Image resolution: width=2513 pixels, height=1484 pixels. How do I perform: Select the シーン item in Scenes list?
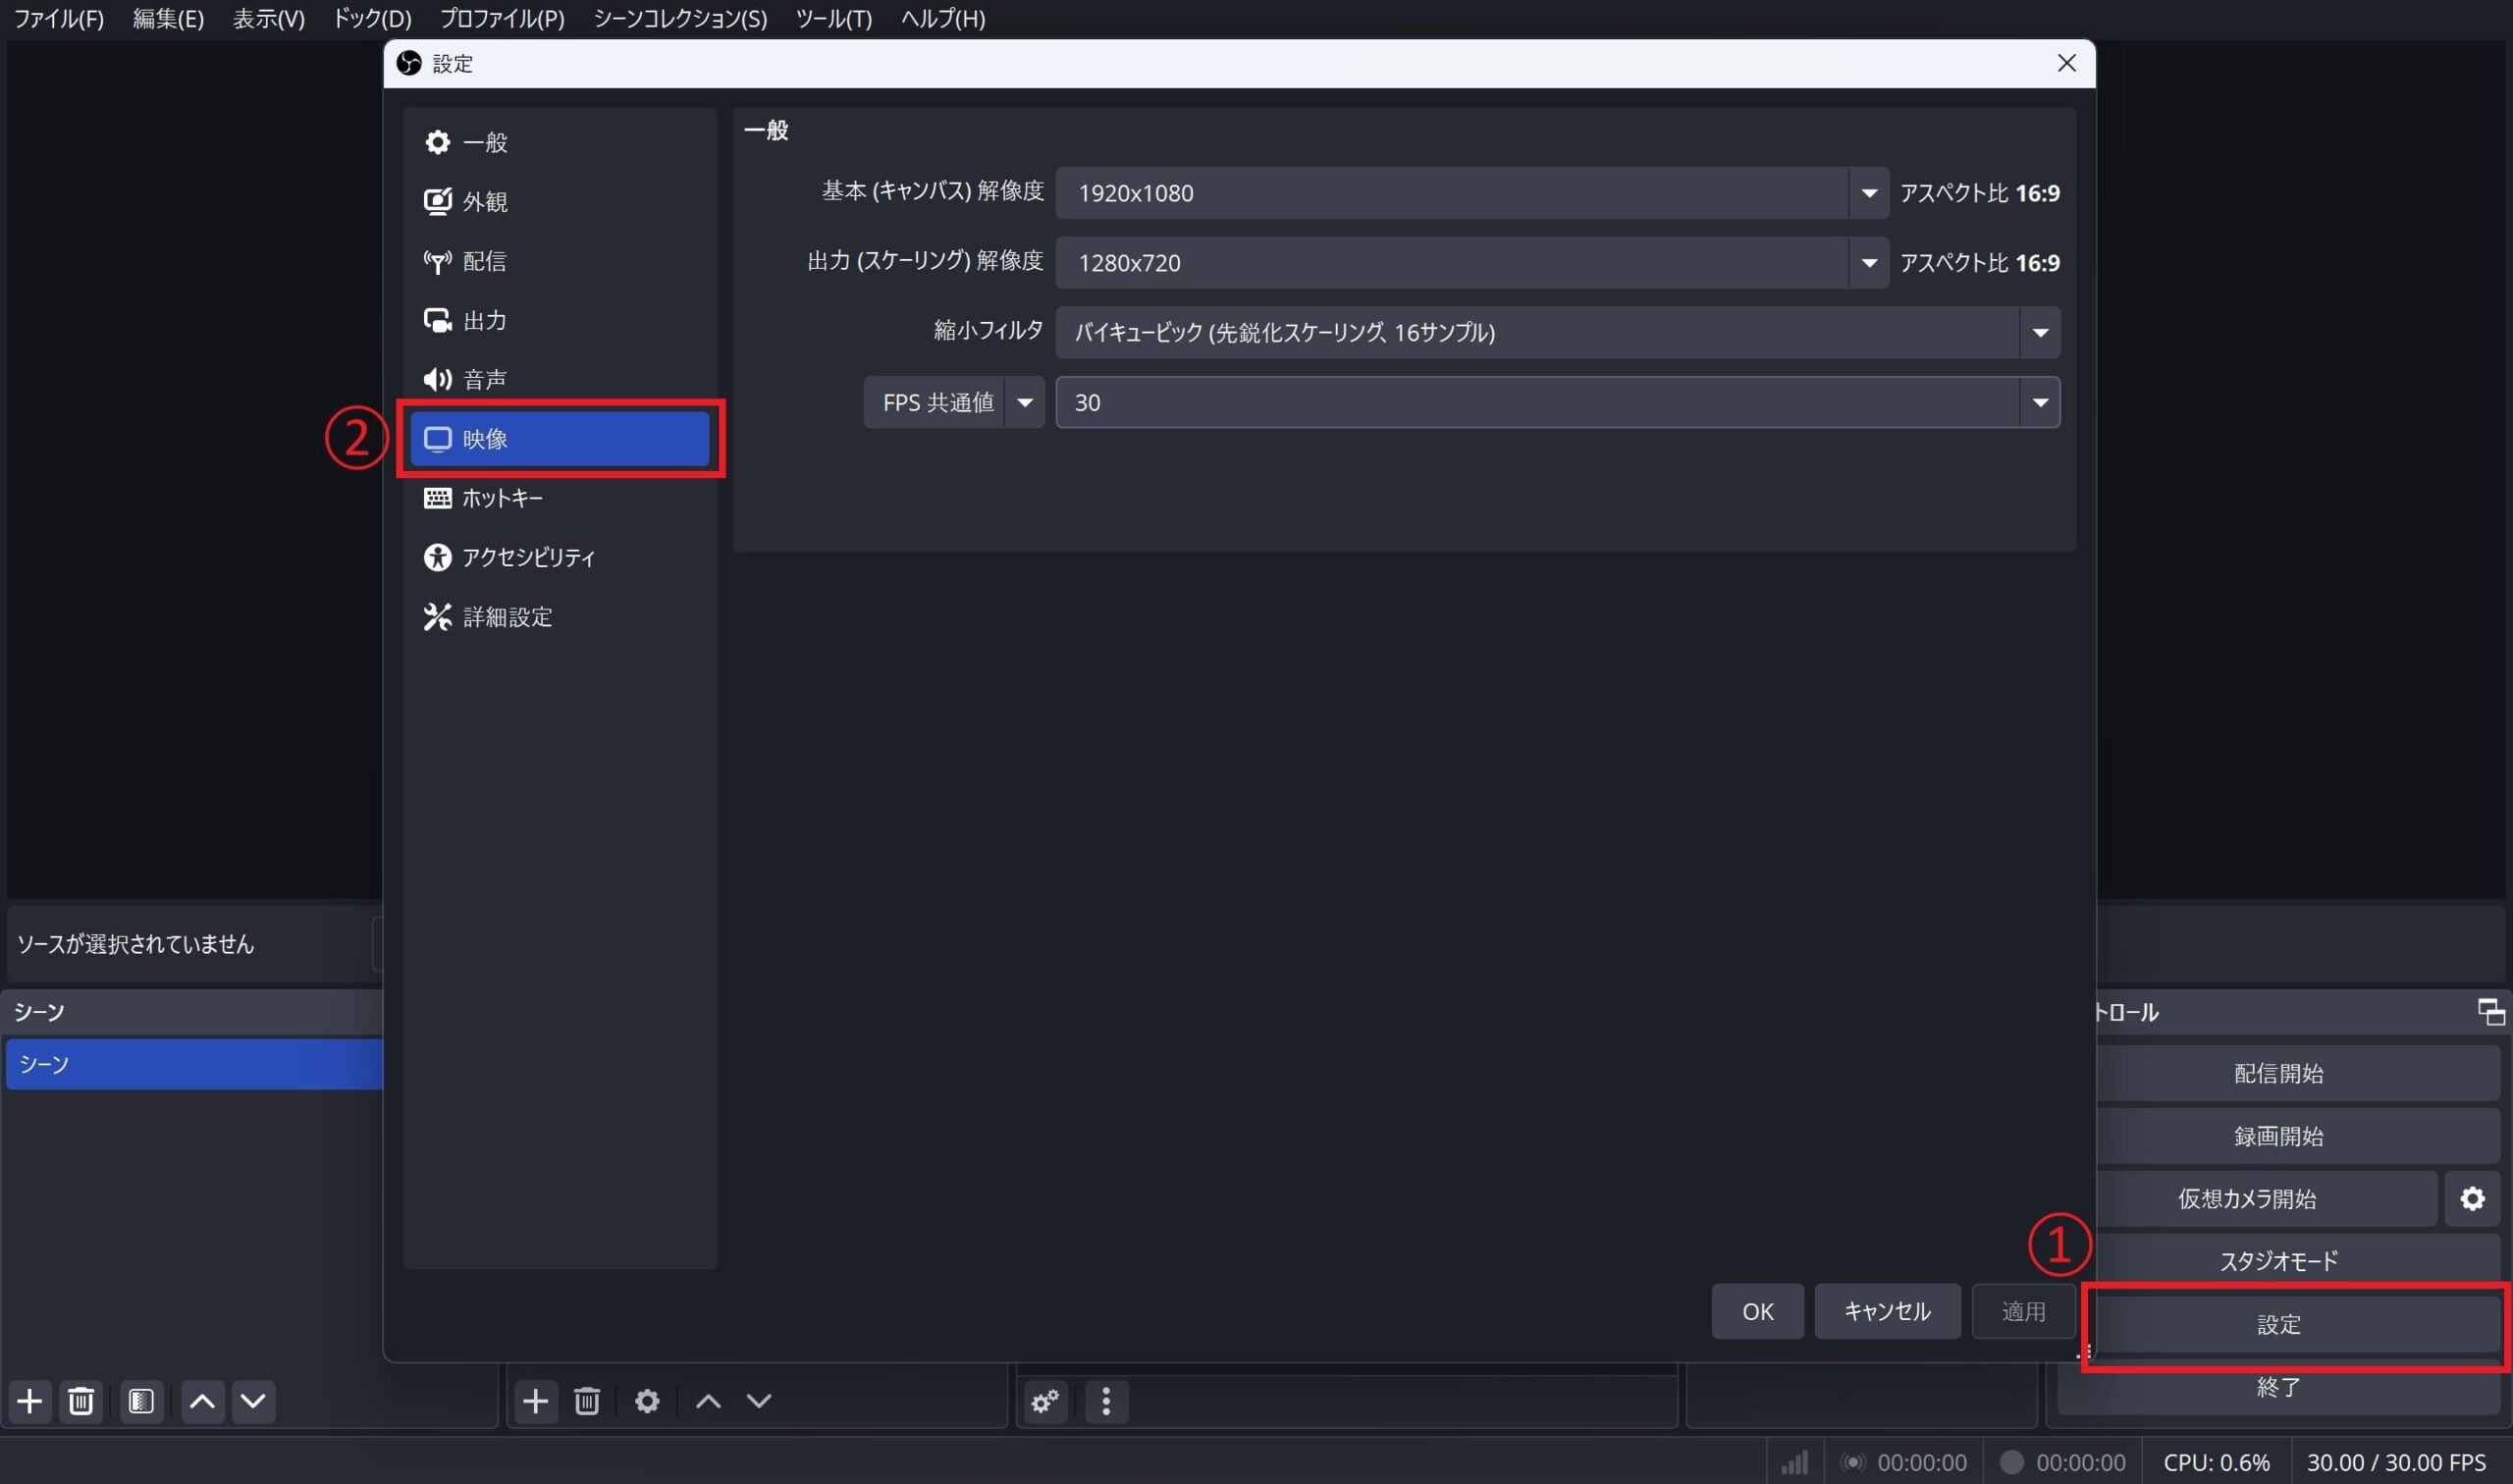[194, 1064]
